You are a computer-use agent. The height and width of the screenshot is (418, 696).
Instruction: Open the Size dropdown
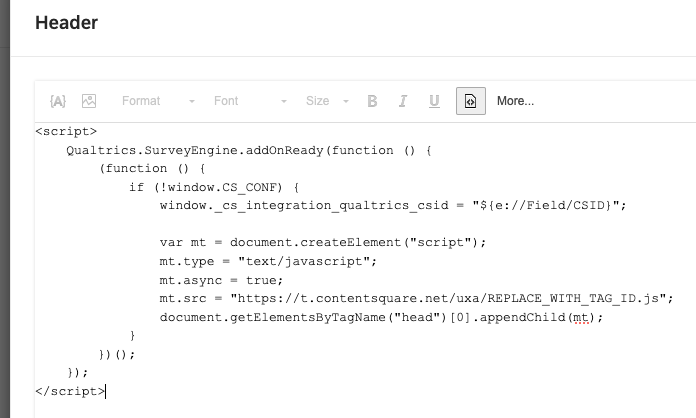[327, 101]
